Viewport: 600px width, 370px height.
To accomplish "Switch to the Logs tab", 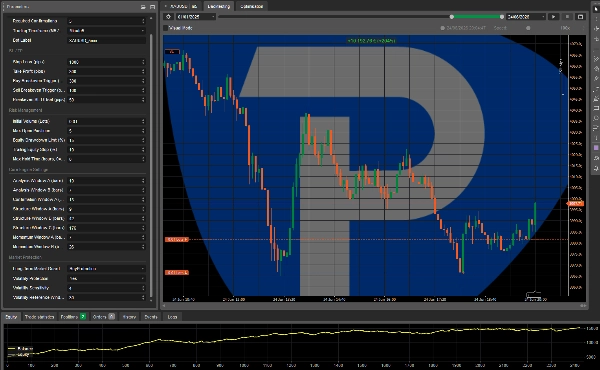I will pyautogui.click(x=172, y=317).
